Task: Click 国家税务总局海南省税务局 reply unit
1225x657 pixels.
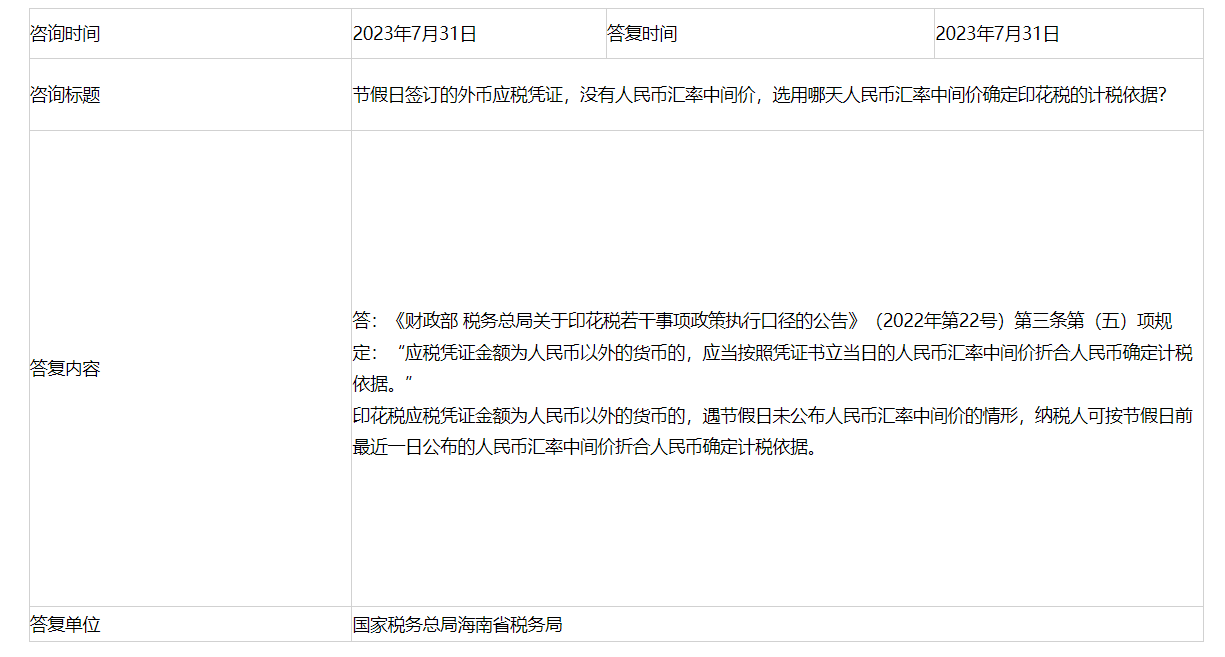Action: coord(457,625)
